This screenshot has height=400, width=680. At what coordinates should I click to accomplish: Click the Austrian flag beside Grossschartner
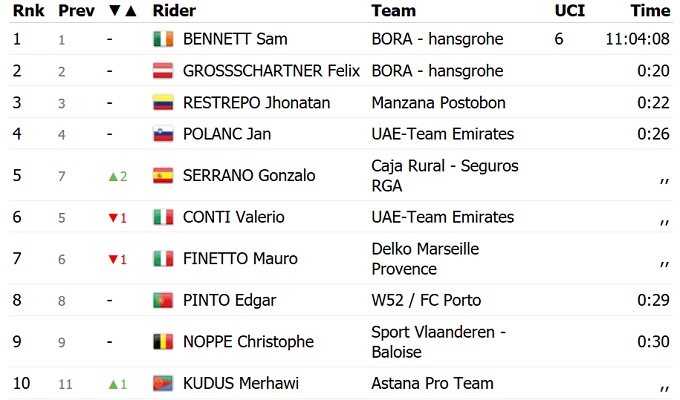click(x=163, y=71)
